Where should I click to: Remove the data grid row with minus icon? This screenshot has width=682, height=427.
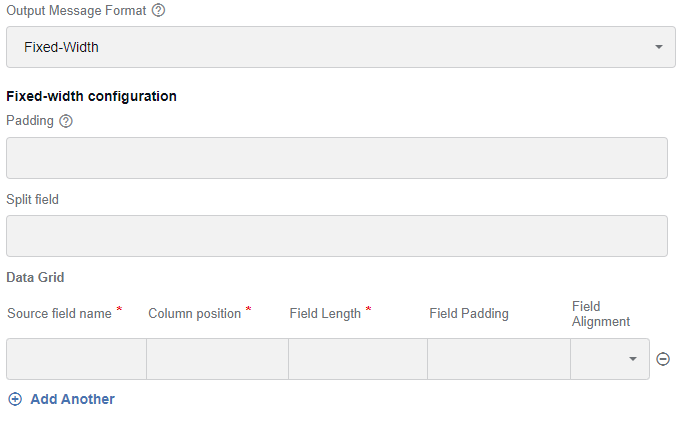[663, 359]
